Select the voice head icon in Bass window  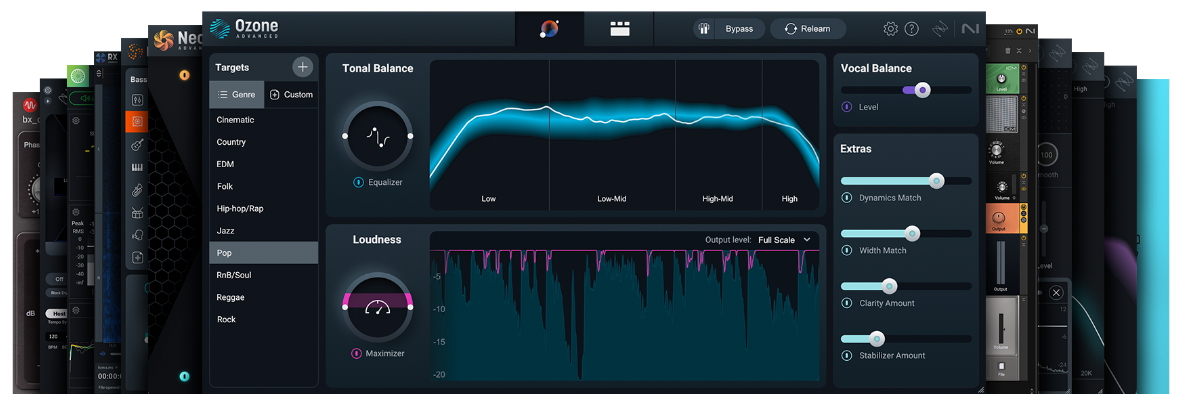pyautogui.click(x=137, y=235)
